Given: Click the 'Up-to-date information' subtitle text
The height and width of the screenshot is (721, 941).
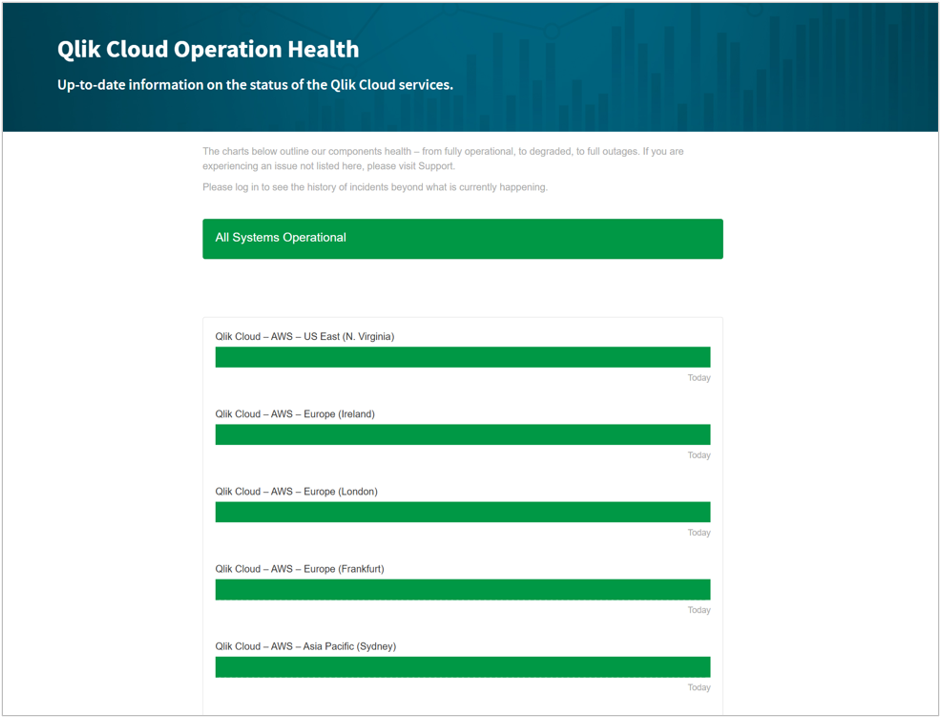Looking at the screenshot, I should click(x=255, y=85).
